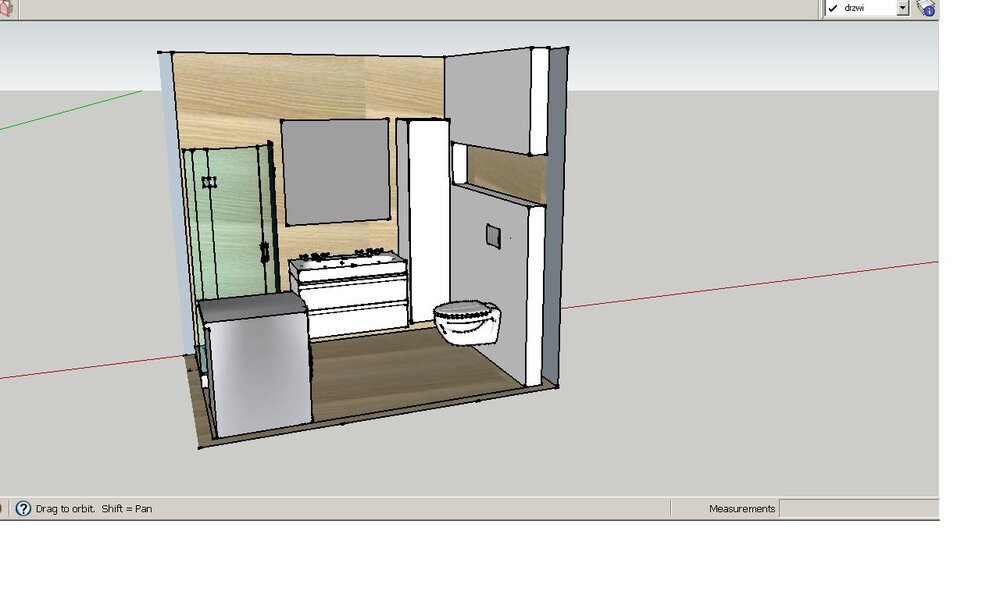1000x606 pixels.
Task: Click the question mark help icon in status bar
Action: (23, 508)
